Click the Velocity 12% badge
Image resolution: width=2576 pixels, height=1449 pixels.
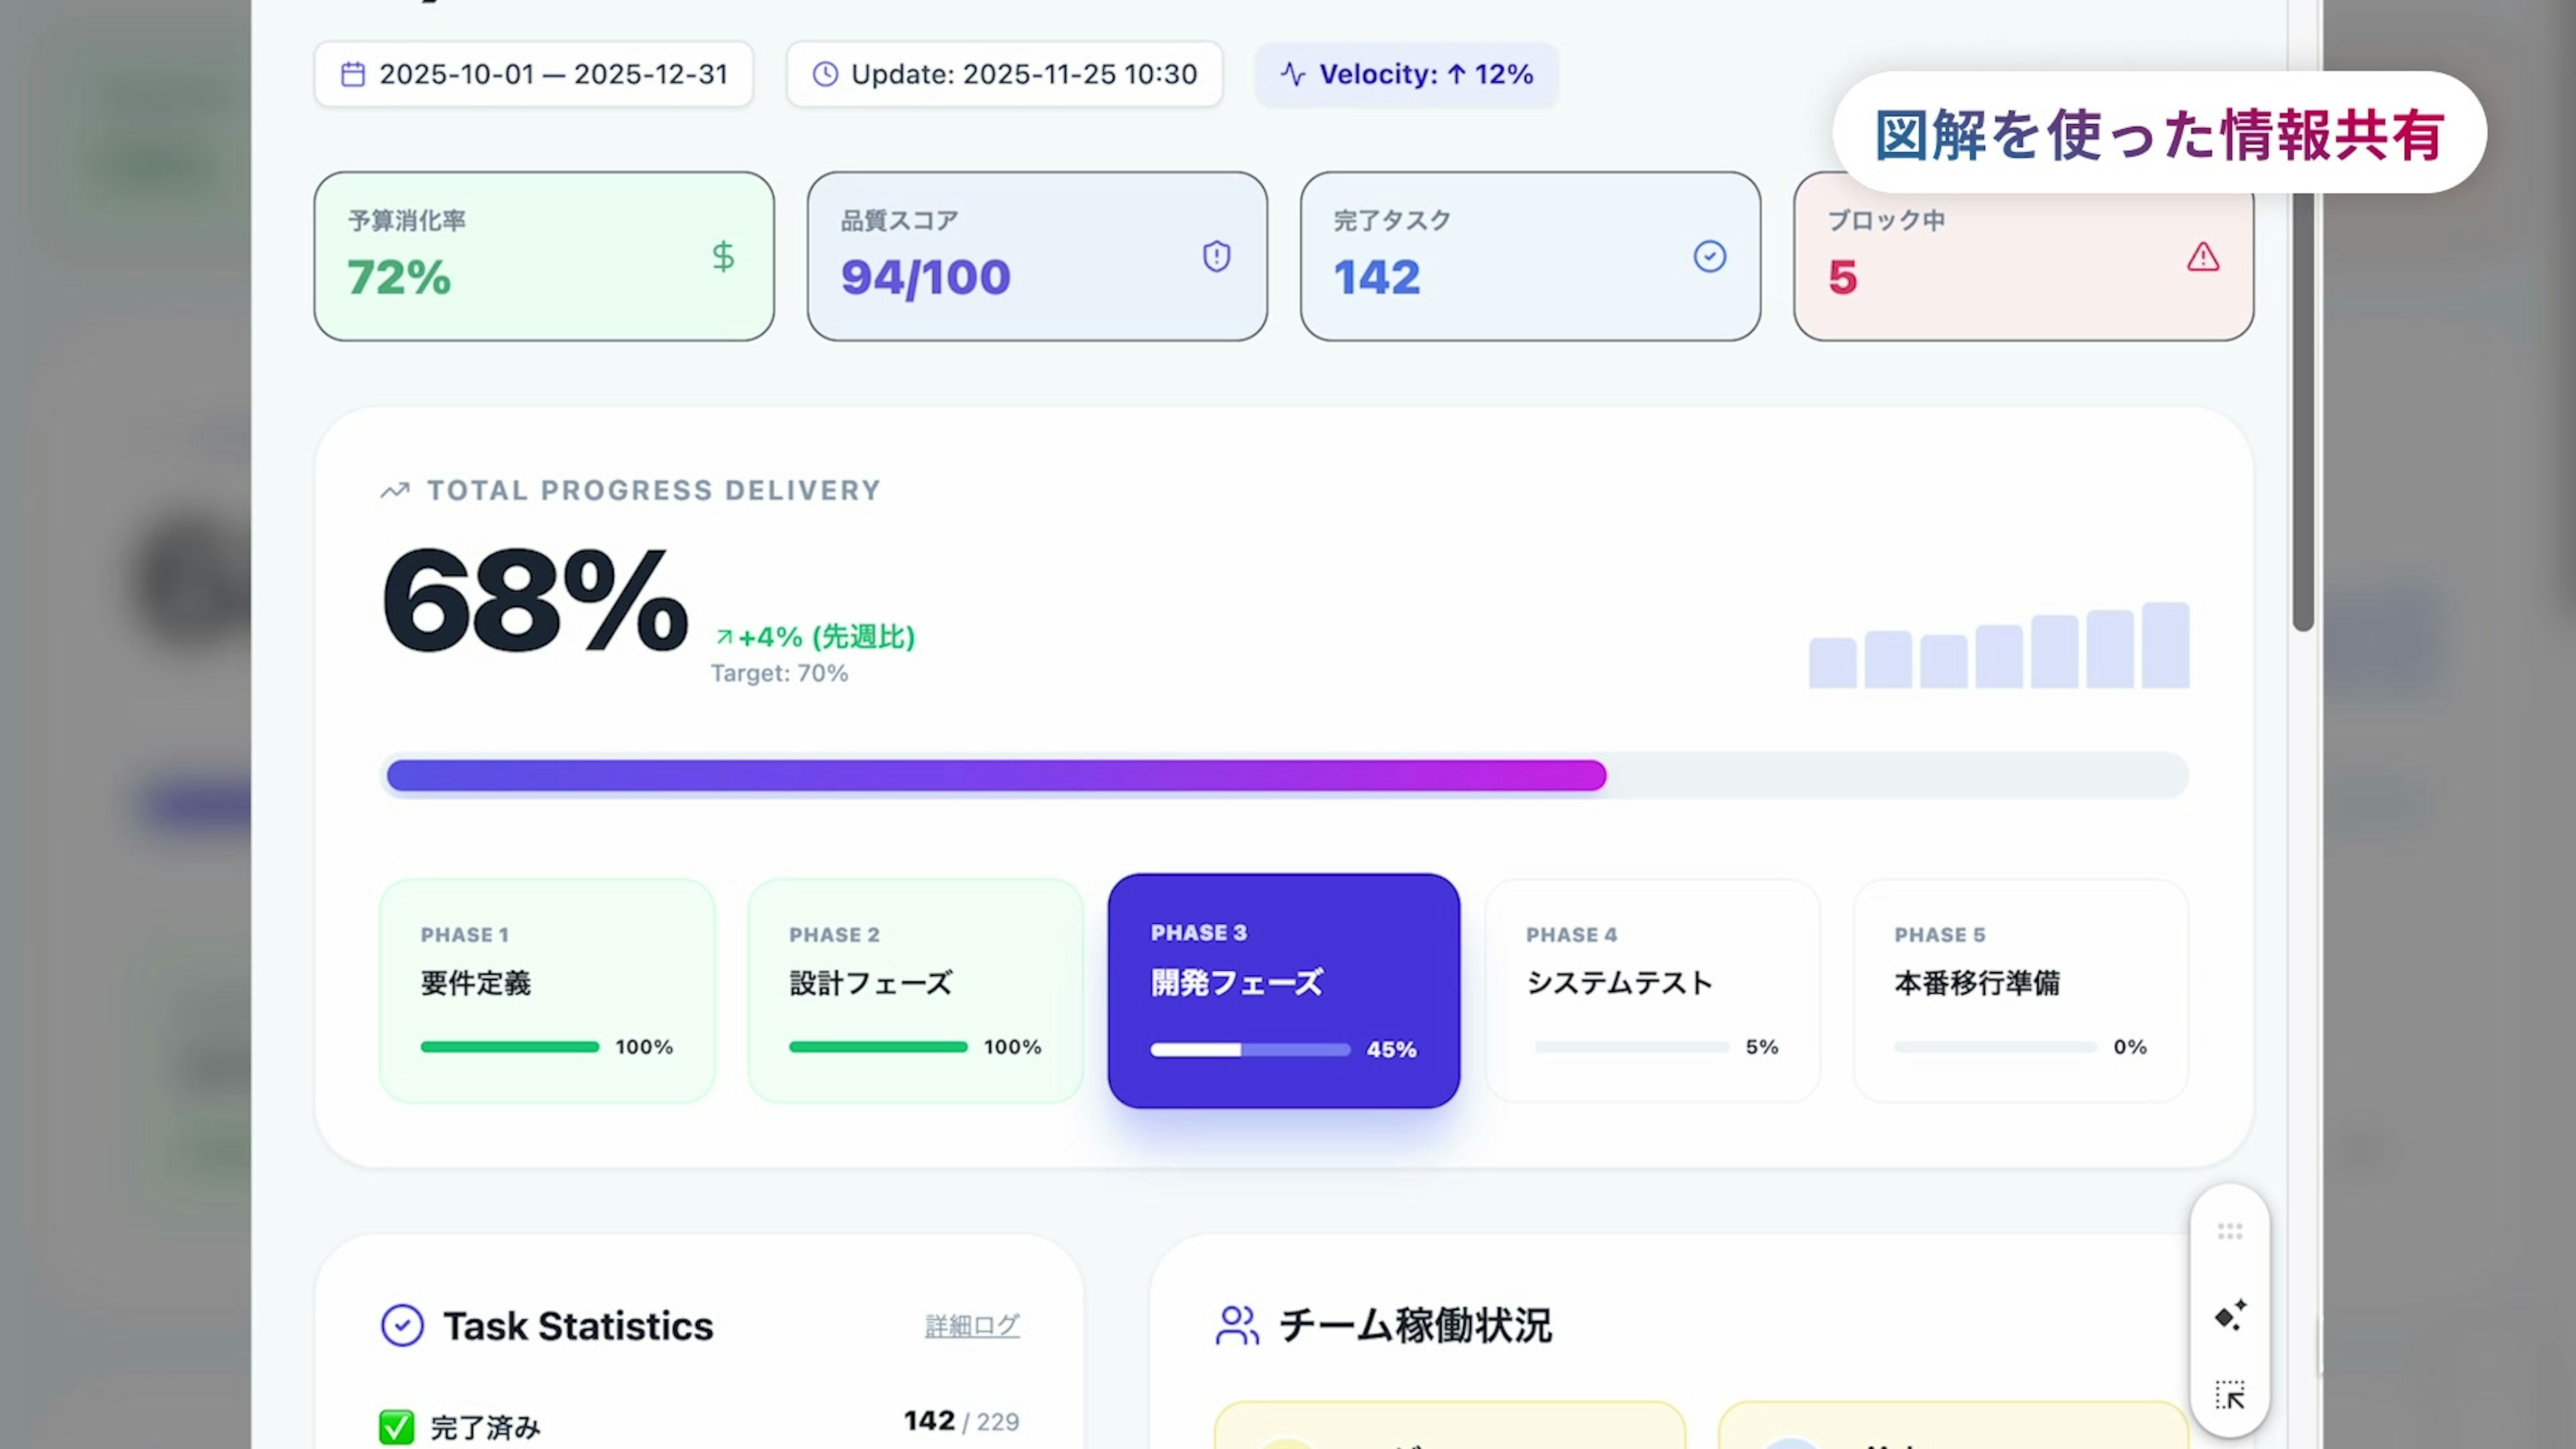click(1406, 75)
